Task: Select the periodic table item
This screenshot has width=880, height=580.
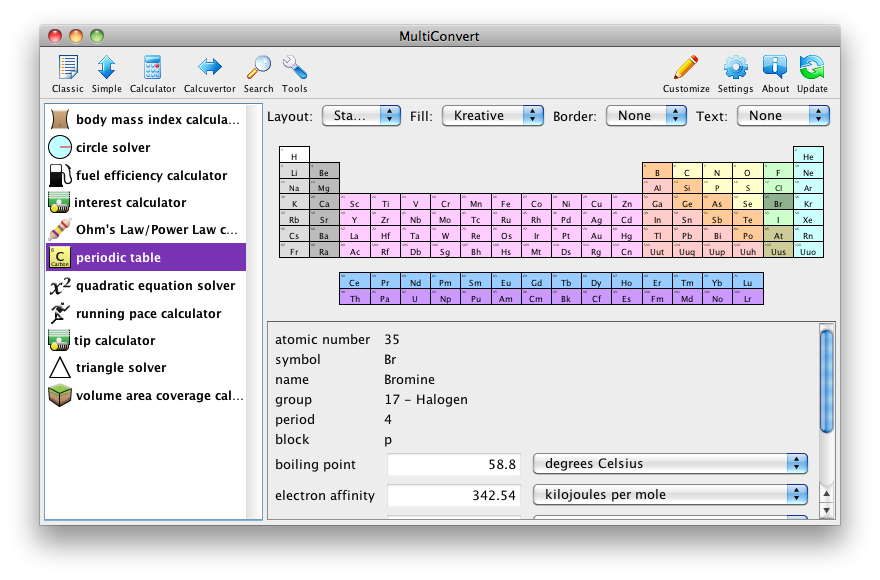Action: click(x=146, y=257)
